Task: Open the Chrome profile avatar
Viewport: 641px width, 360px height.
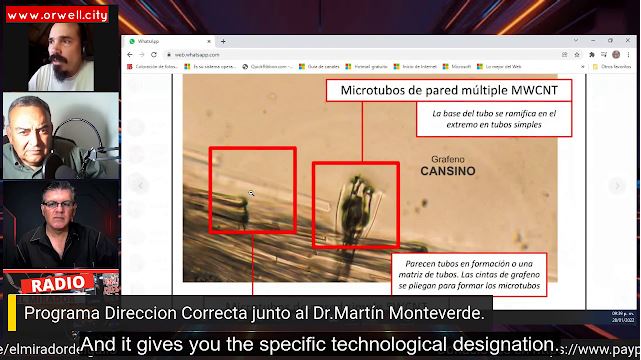Action: click(x=616, y=54)
